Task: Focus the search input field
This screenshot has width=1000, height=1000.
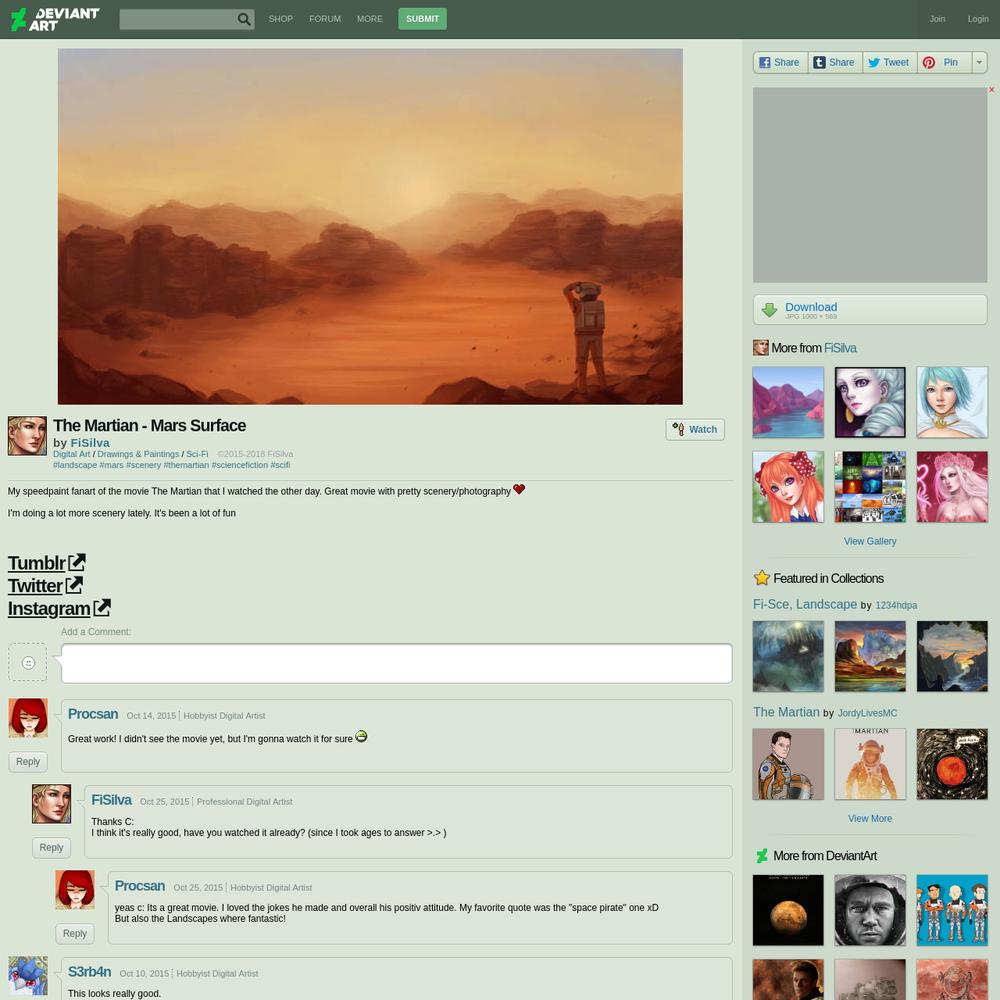Action: [178, 19]
